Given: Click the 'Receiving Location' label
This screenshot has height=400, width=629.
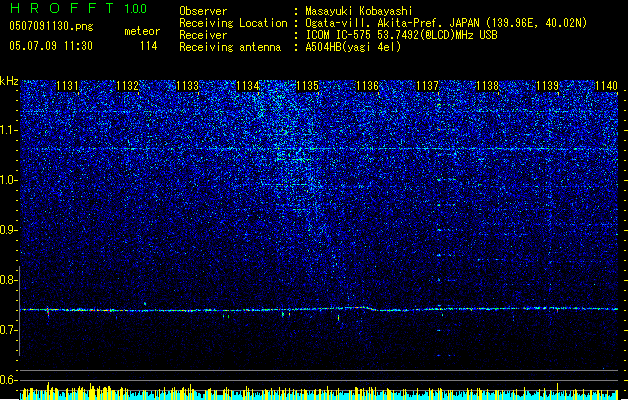Looking at the screenshot, I should (x=233, y=23).
